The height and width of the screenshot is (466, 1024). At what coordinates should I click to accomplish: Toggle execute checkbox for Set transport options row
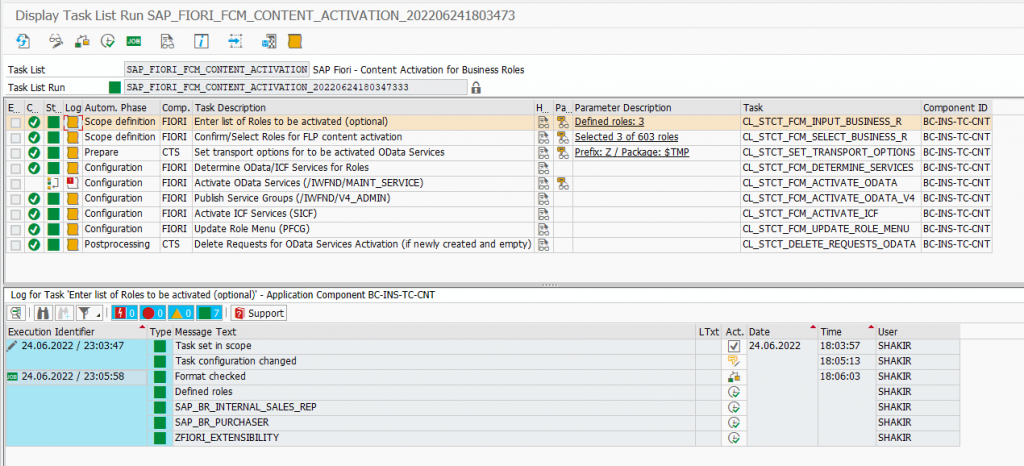coord(15,153)
